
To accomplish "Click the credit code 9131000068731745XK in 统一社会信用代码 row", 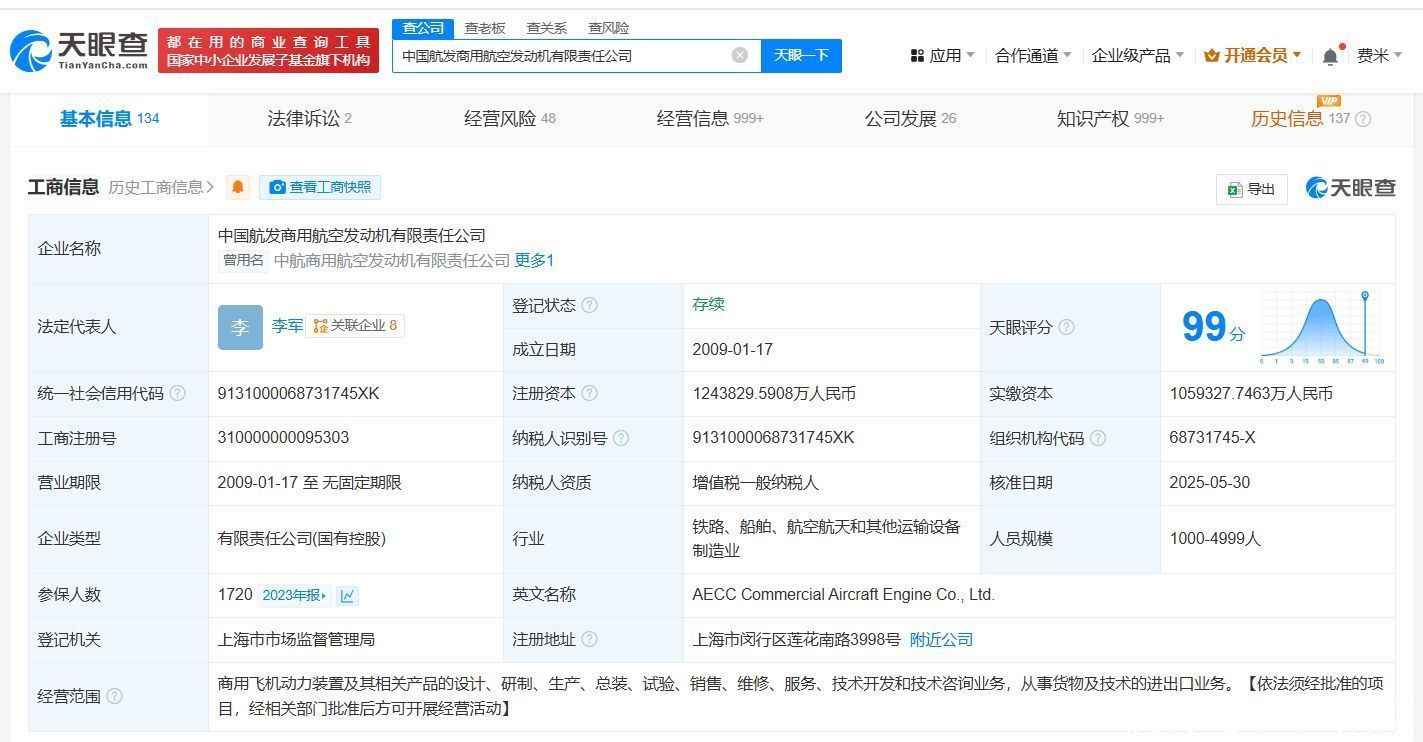I will 298,393.
